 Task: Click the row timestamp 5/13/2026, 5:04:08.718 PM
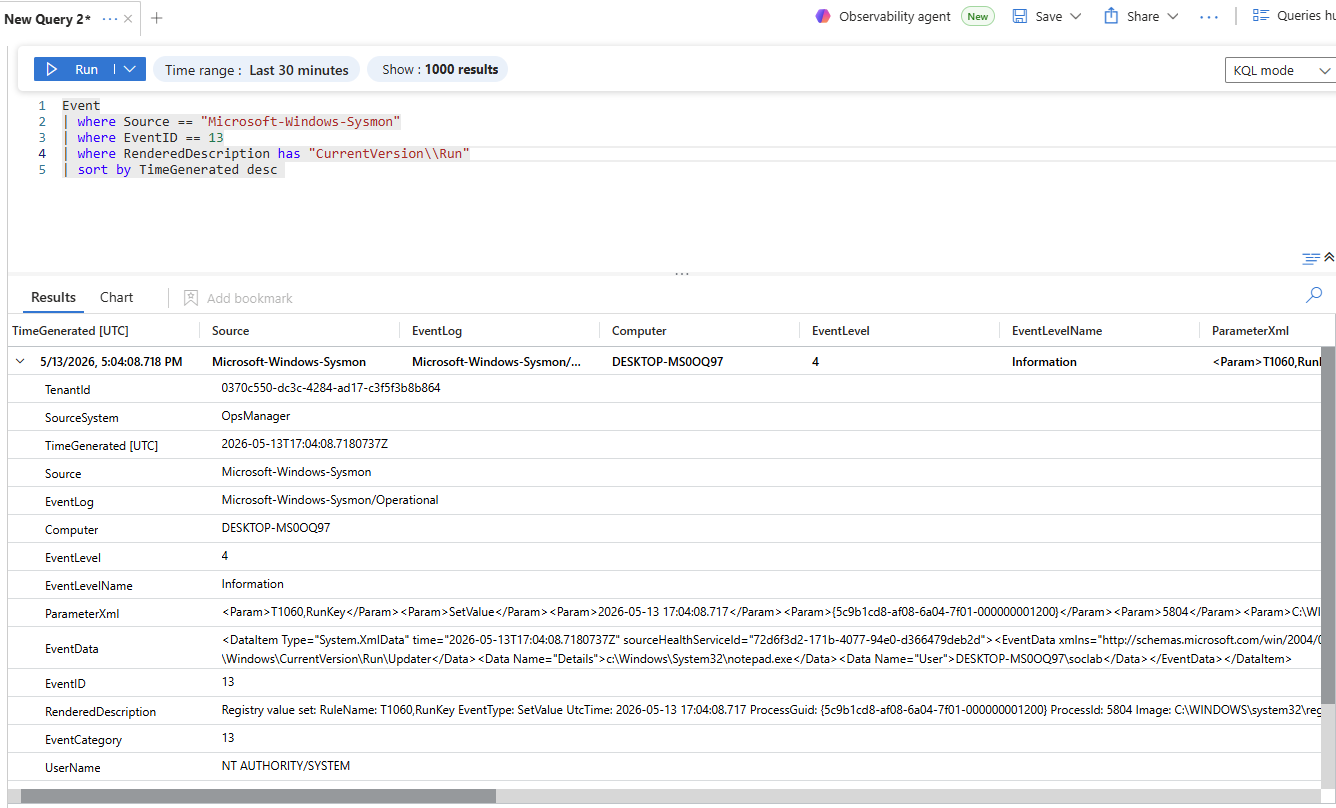tap(111, 362)
